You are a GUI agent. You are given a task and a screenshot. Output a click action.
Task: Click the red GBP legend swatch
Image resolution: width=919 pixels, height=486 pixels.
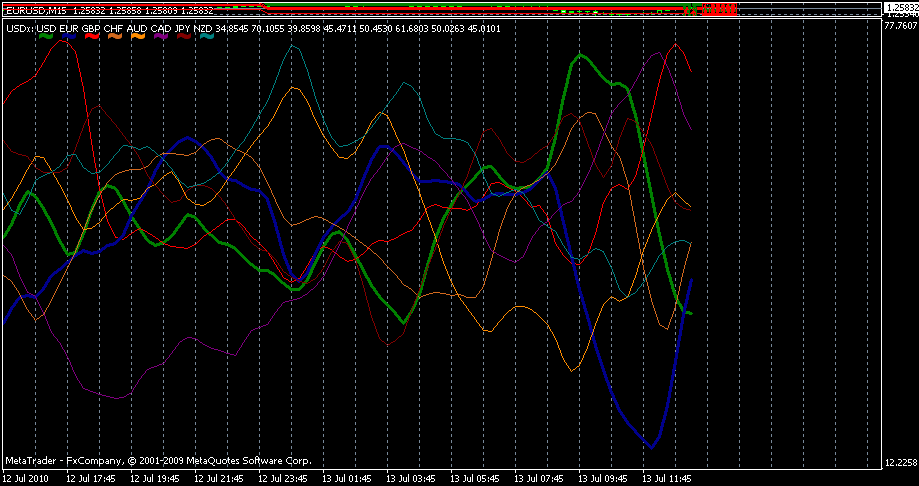pyautogui.click(x=93, y=36)
